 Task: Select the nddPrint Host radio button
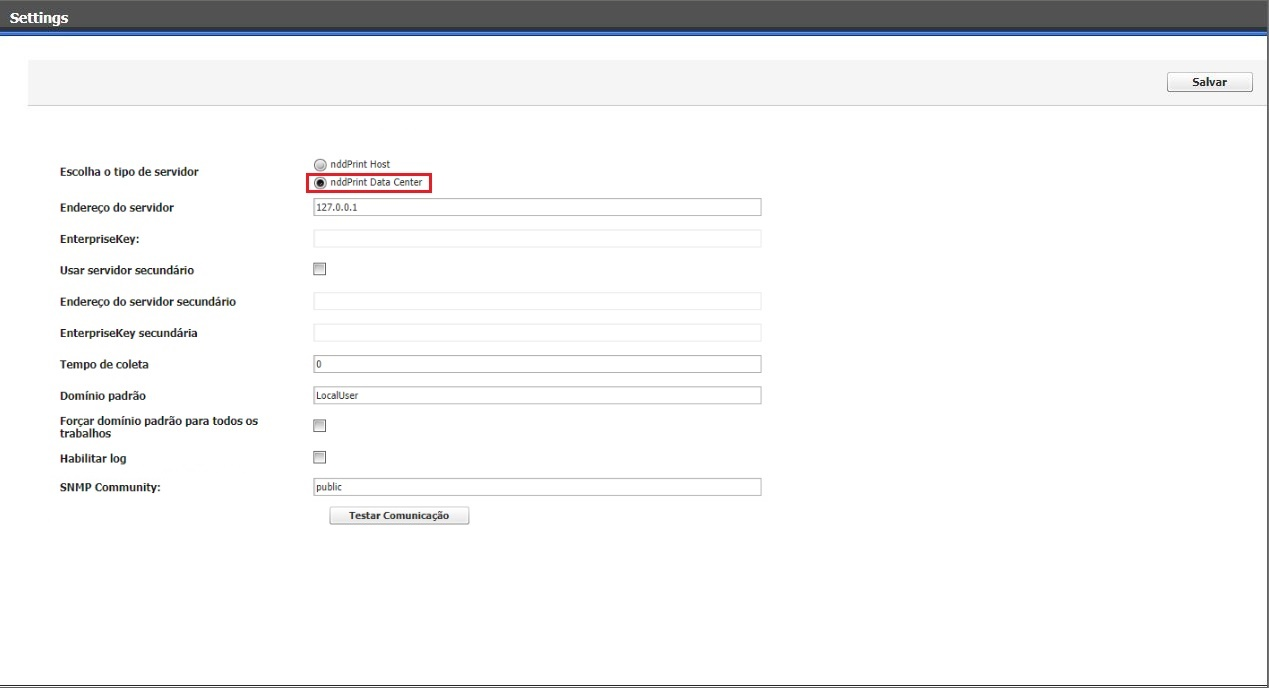[x=320, y=164]
